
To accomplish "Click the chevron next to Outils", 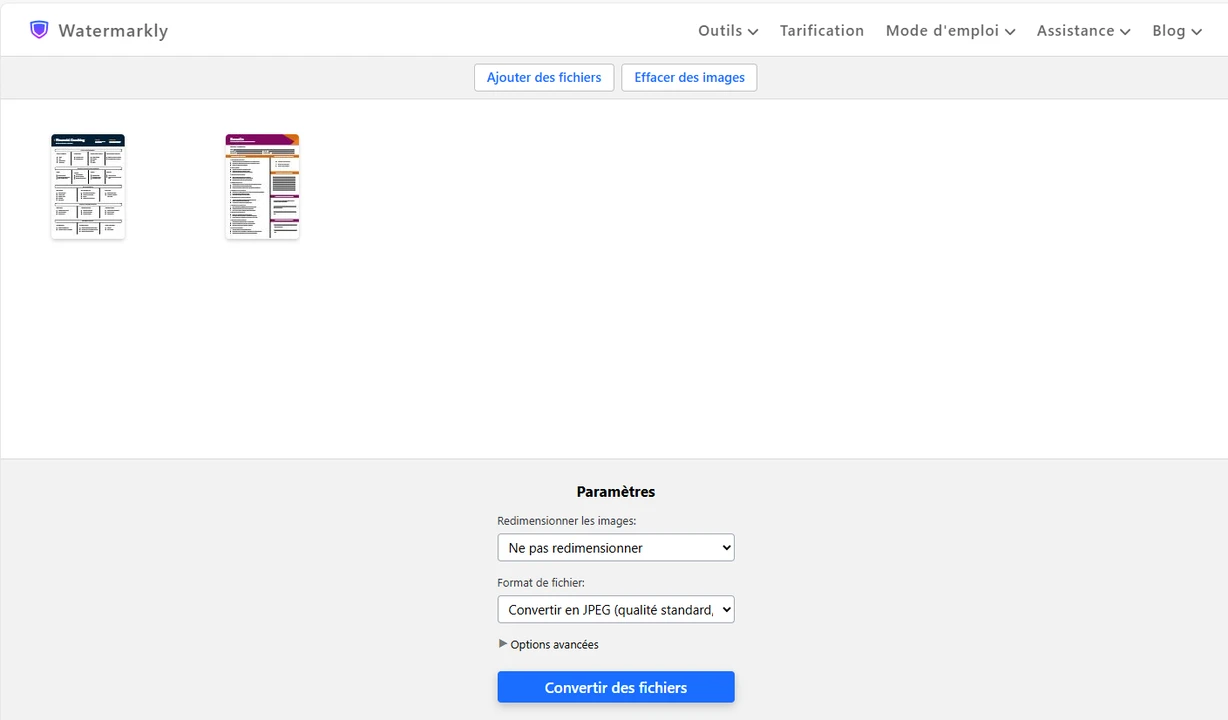I will point(753,32).
